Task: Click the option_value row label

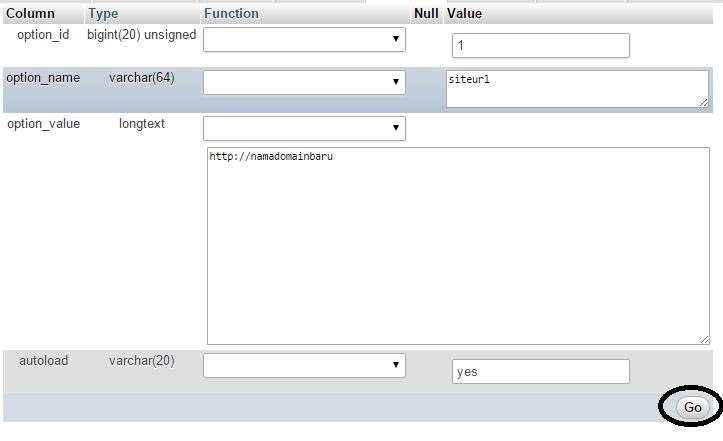Action: [43, 124]
